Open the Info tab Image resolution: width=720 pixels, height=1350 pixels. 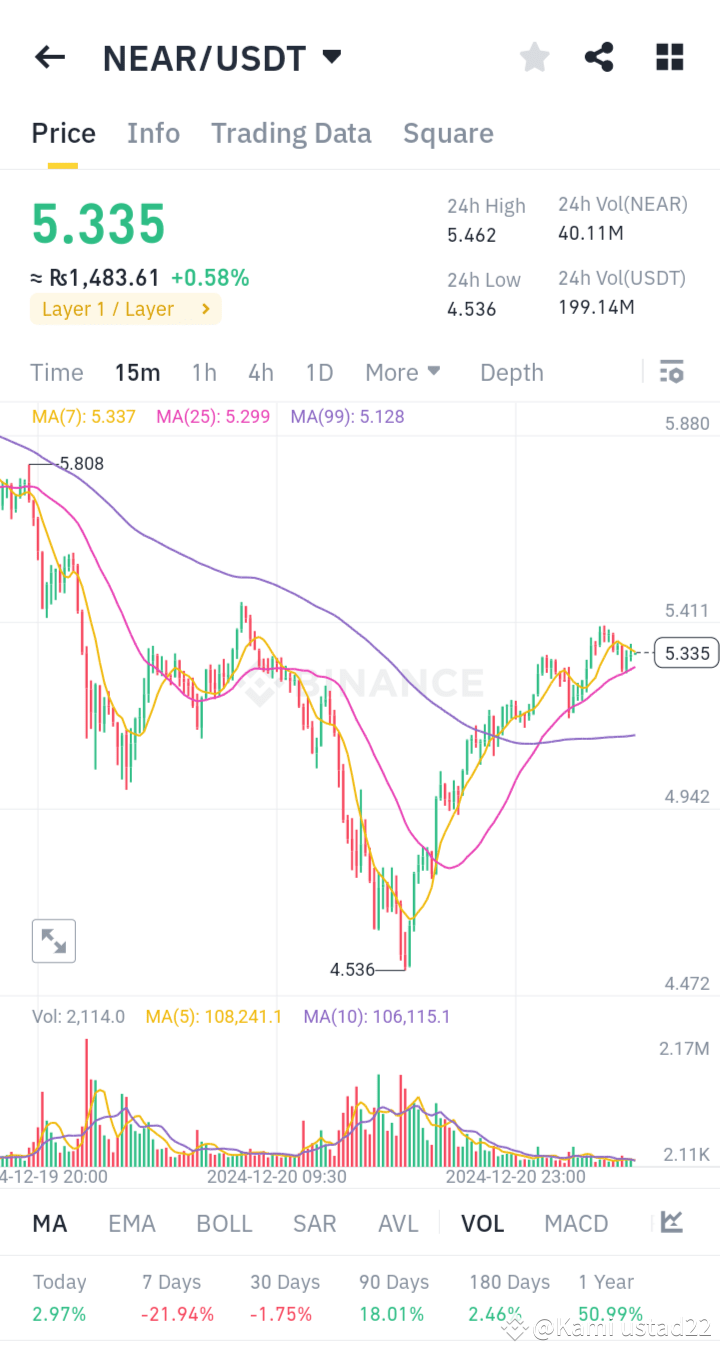tap(153, 132)
